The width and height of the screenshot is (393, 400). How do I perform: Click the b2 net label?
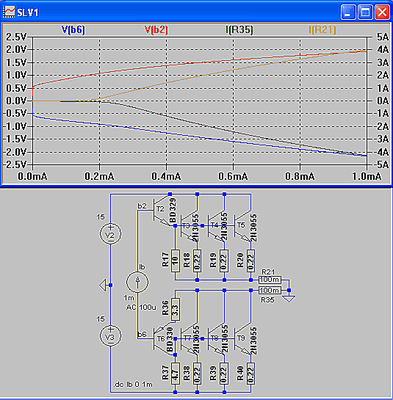(x=142, y=206)
